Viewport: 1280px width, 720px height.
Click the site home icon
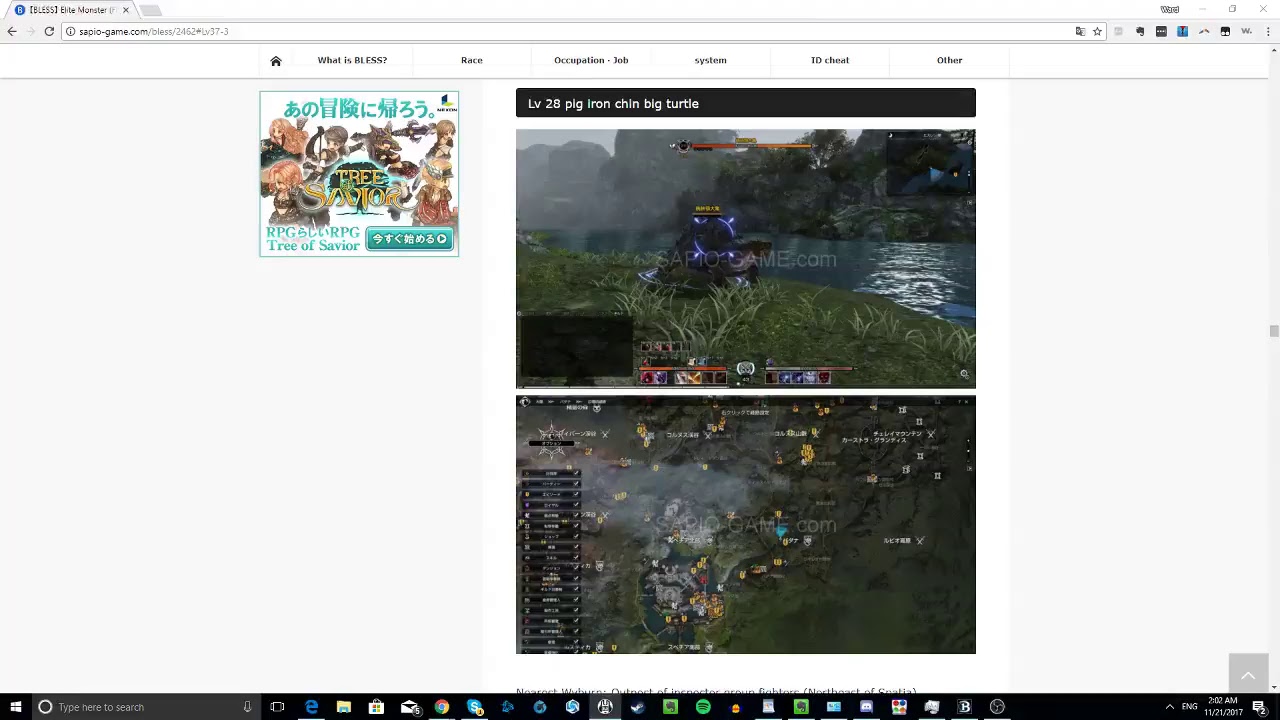pos(276,60)
